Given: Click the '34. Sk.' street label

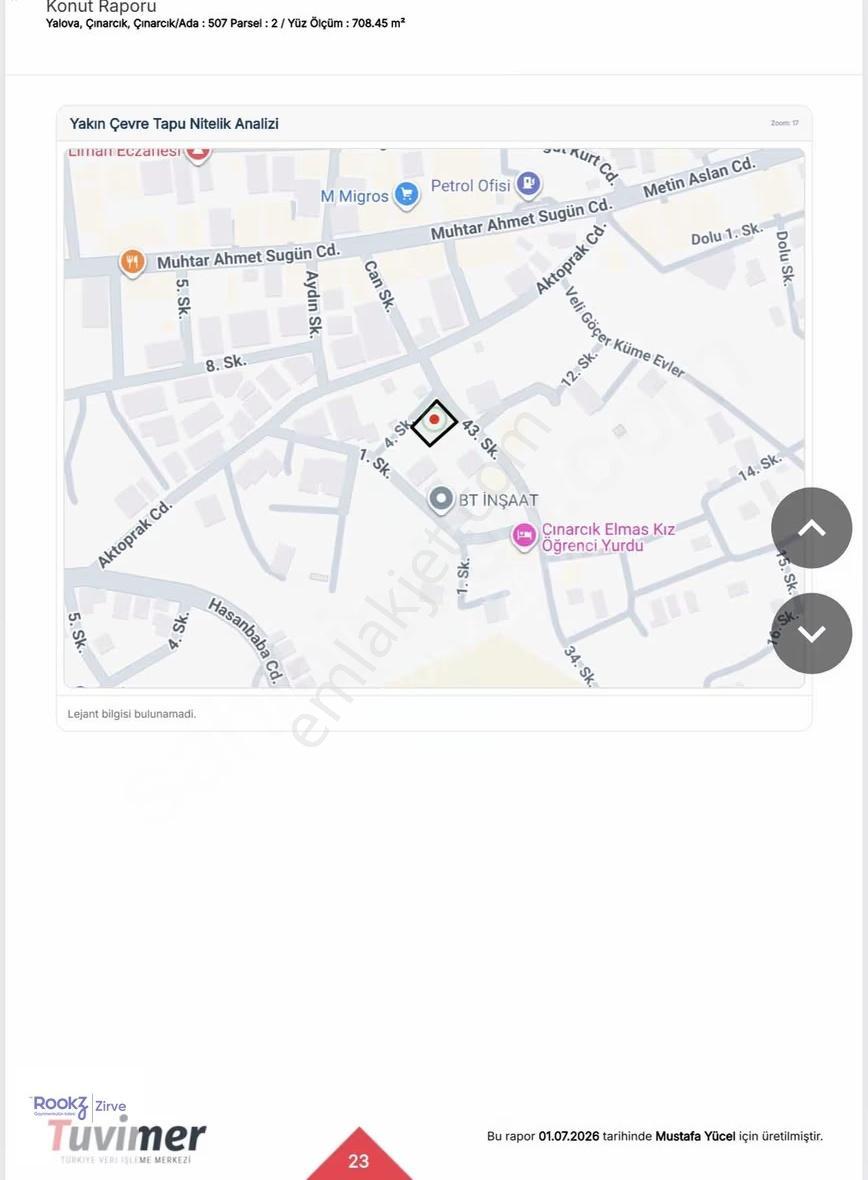Looking at the screenshot, I should pyautogui.click(x=580, y=666).
